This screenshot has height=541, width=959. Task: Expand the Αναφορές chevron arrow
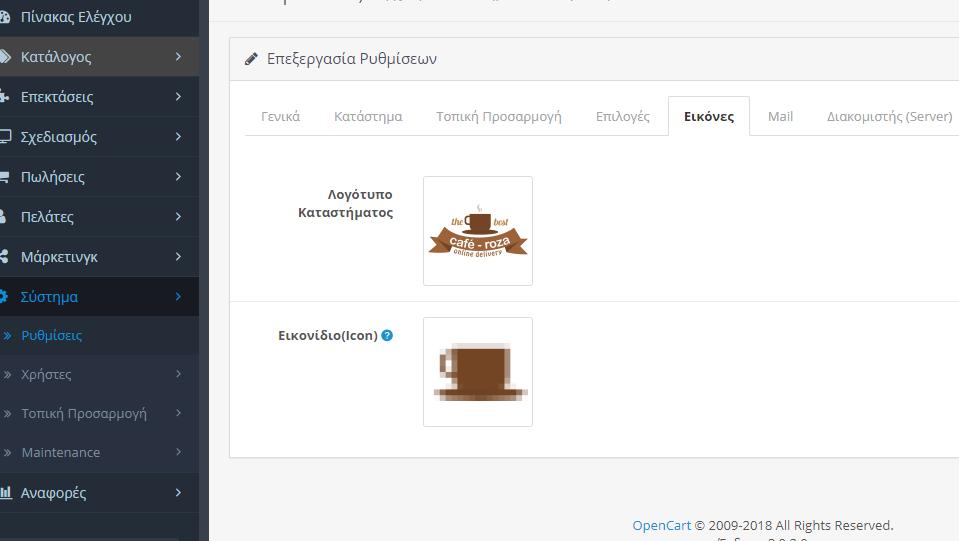(x=178, y=493)
